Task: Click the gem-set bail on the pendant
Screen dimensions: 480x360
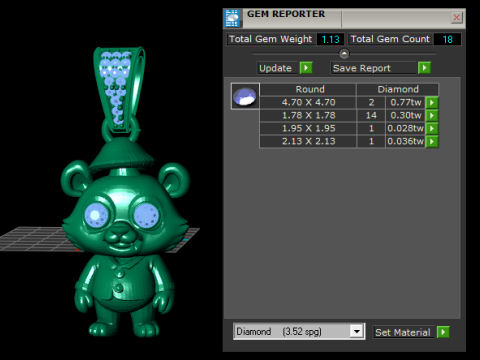Action: pyautogui.click(x=117, y=90)
